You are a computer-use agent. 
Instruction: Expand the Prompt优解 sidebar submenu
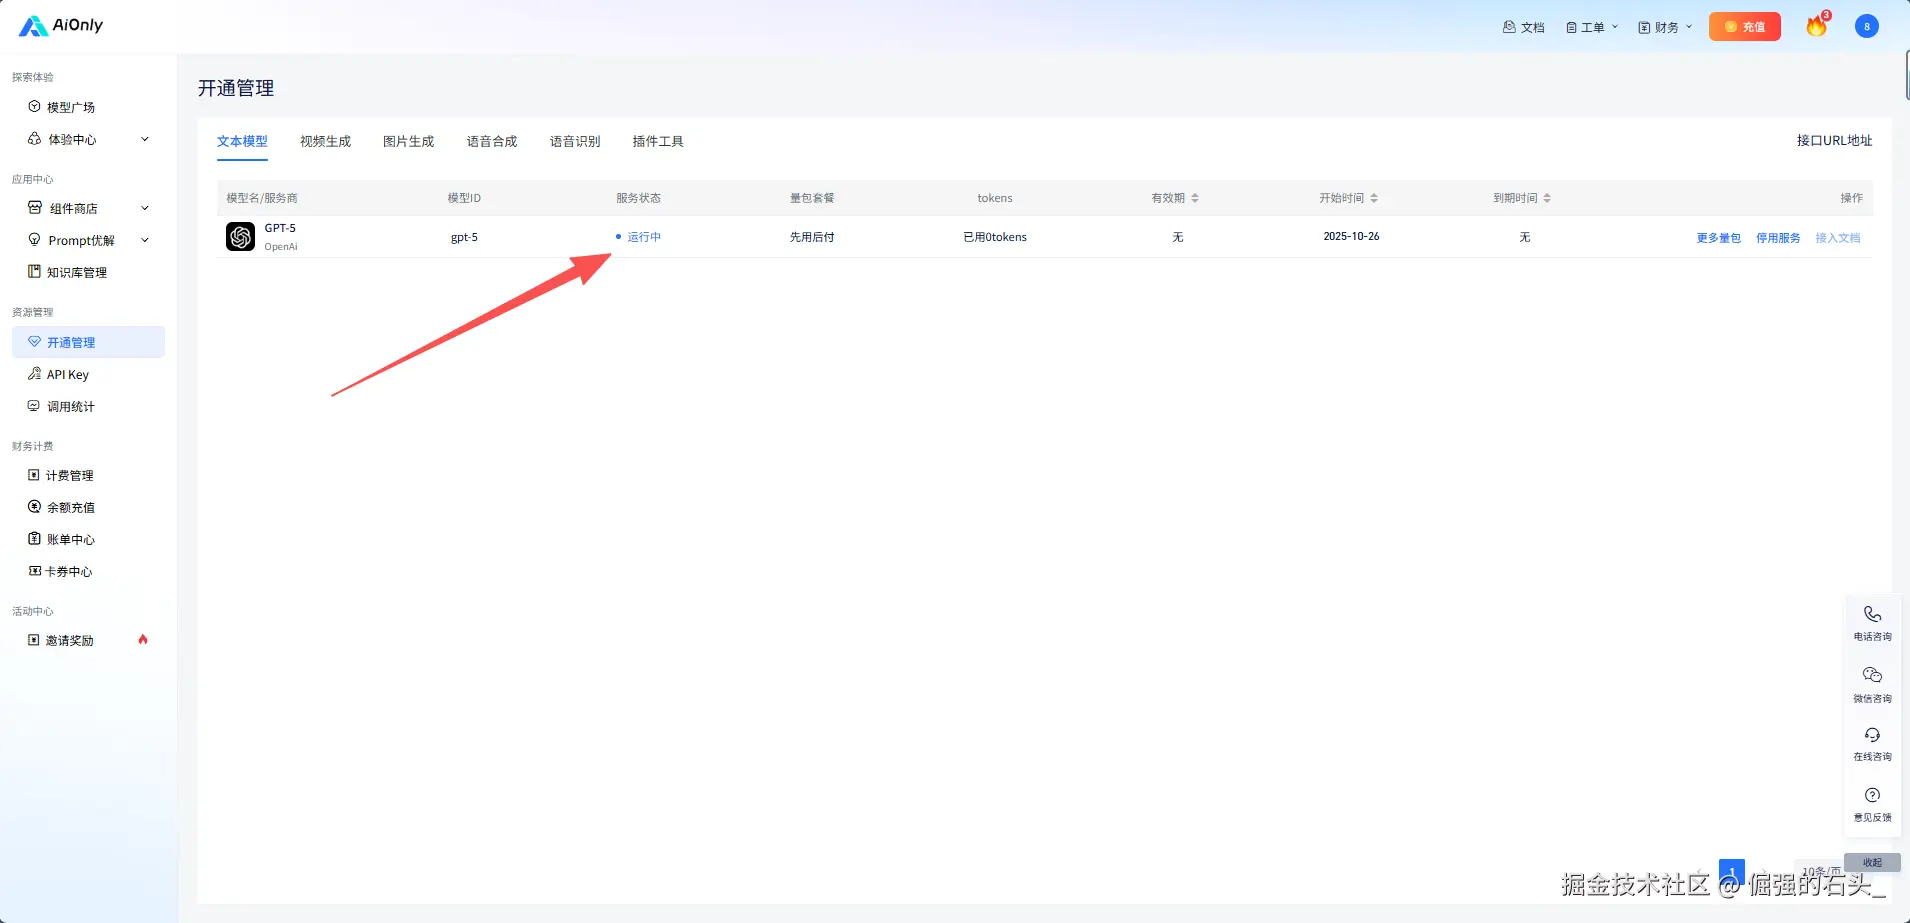pos(145,240)
